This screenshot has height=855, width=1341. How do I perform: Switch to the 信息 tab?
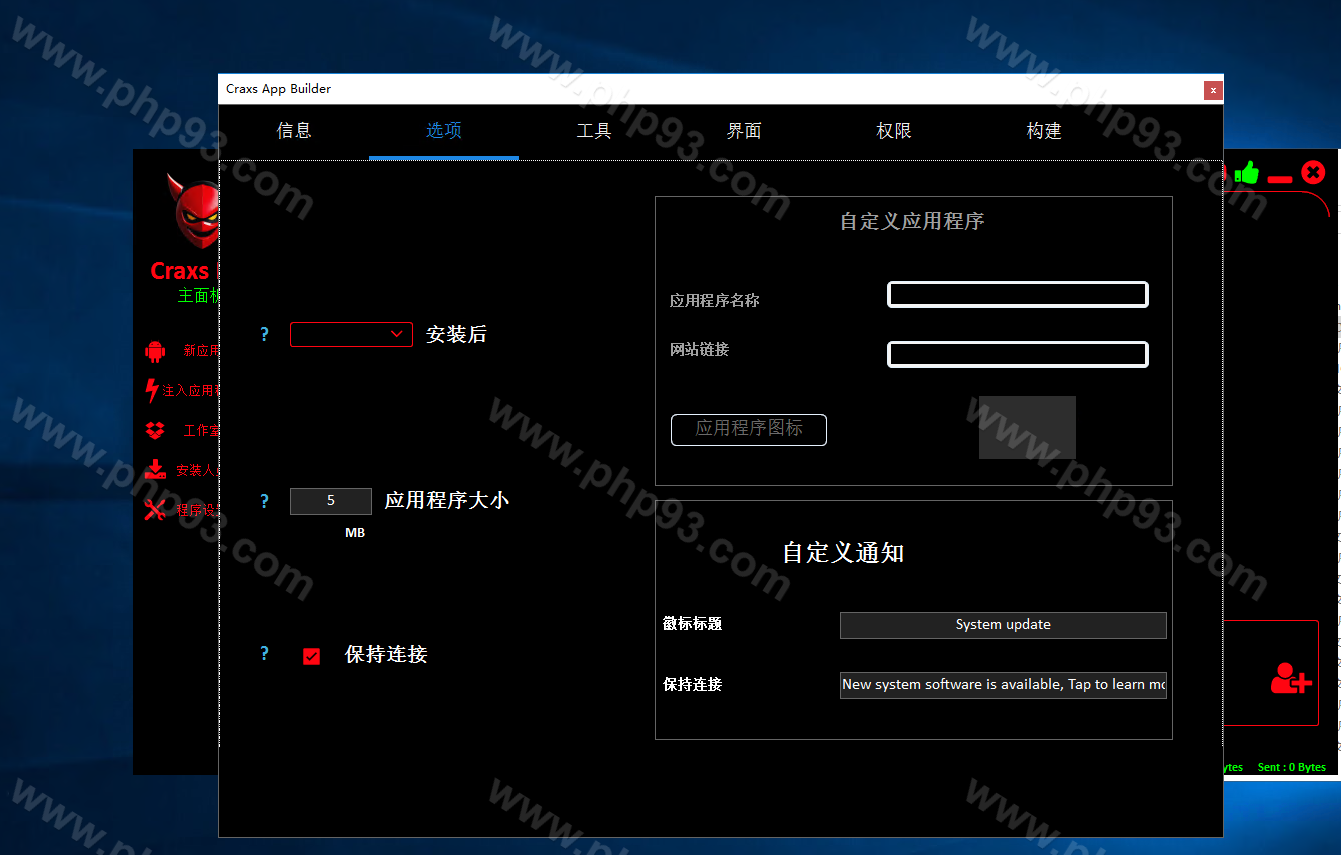pos(294,131)
